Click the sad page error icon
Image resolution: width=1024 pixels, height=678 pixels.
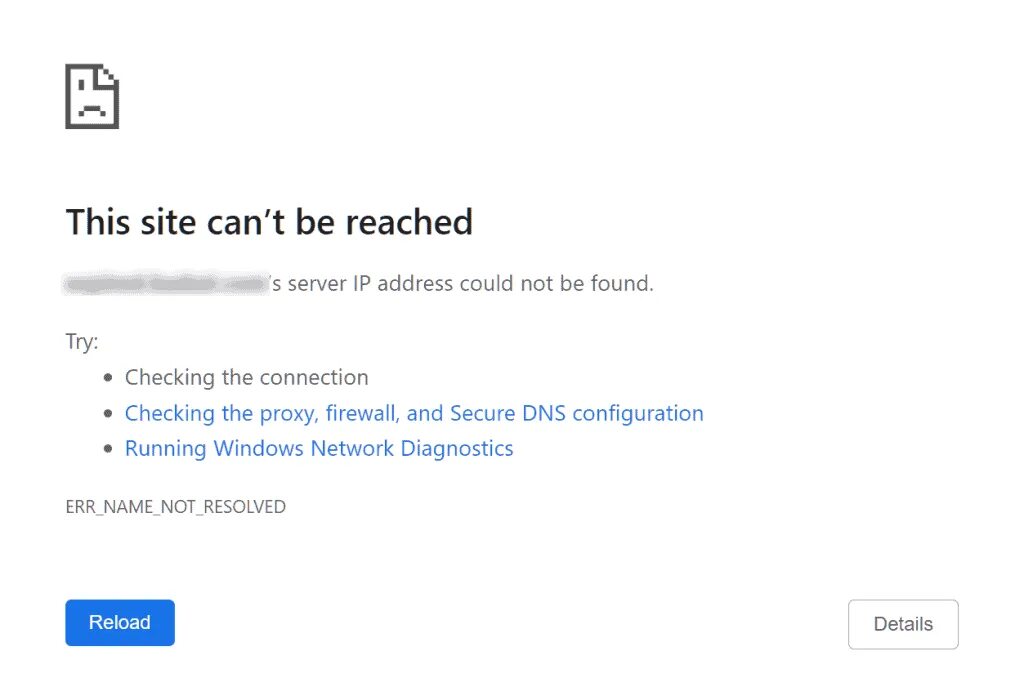click(x=92, y=96)
